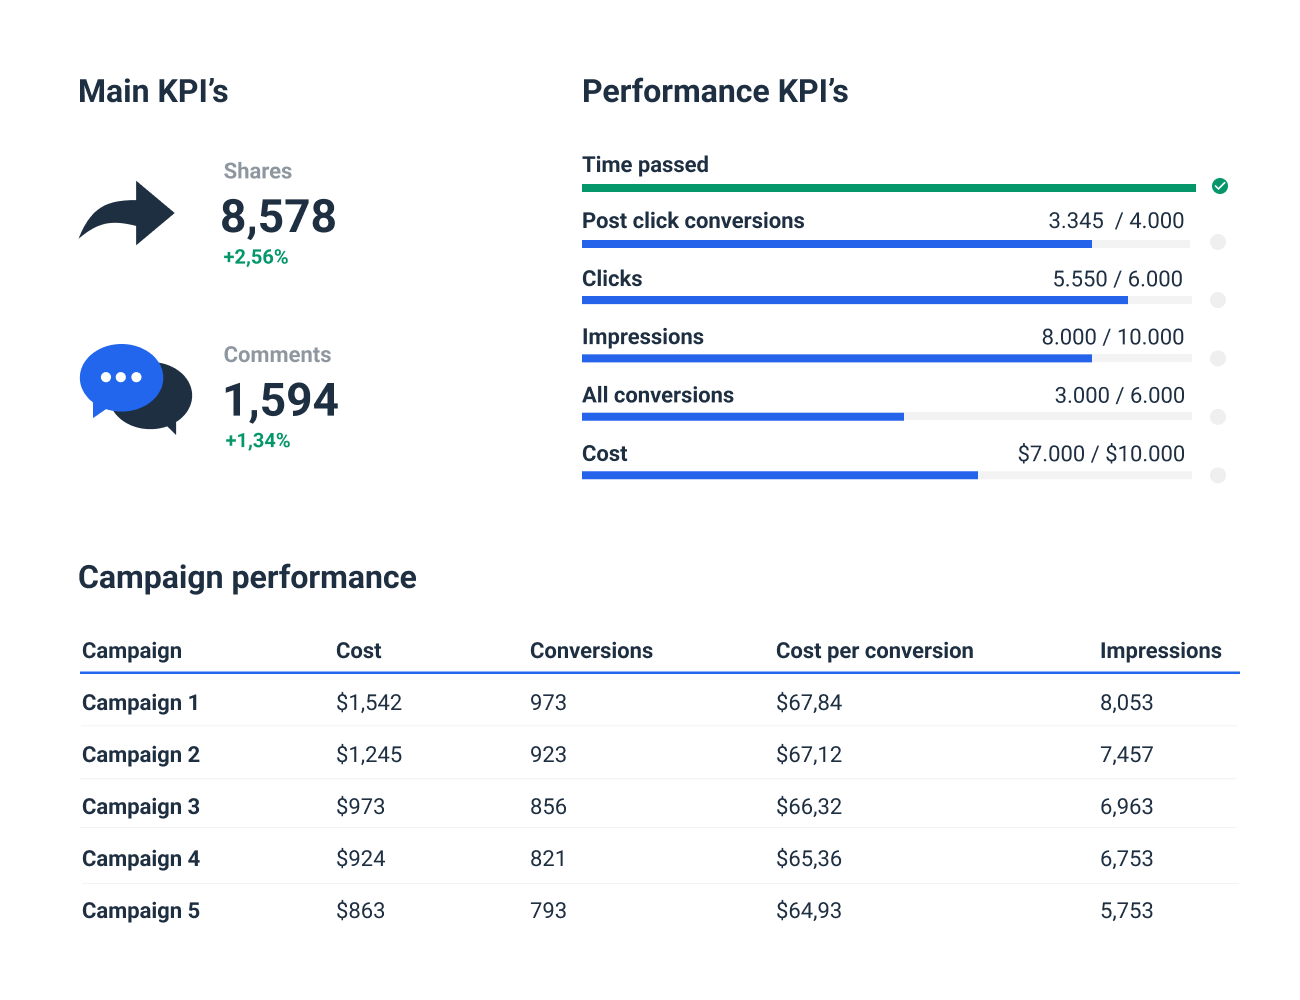Click the status dot next to Impressions
Screen dimensions: 1300x1000
(1218, 357)
